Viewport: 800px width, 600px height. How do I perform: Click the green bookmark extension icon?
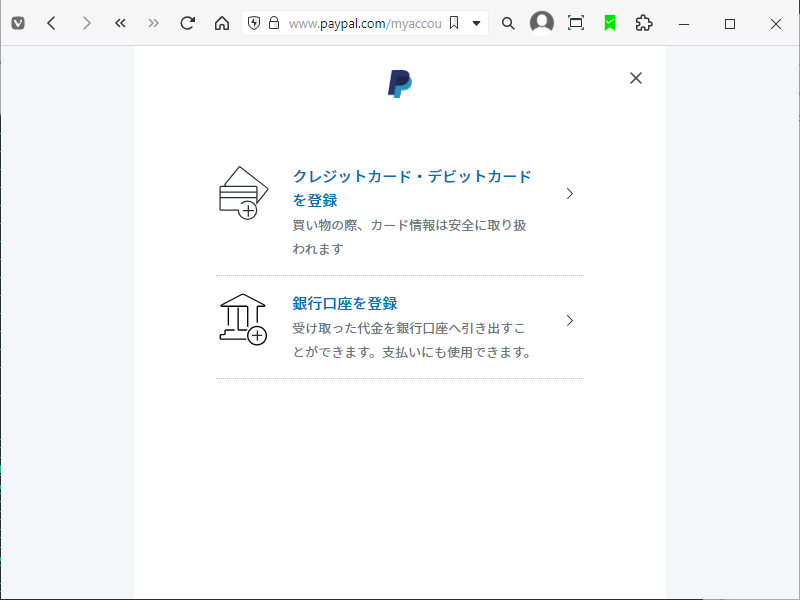click(610, 23)
